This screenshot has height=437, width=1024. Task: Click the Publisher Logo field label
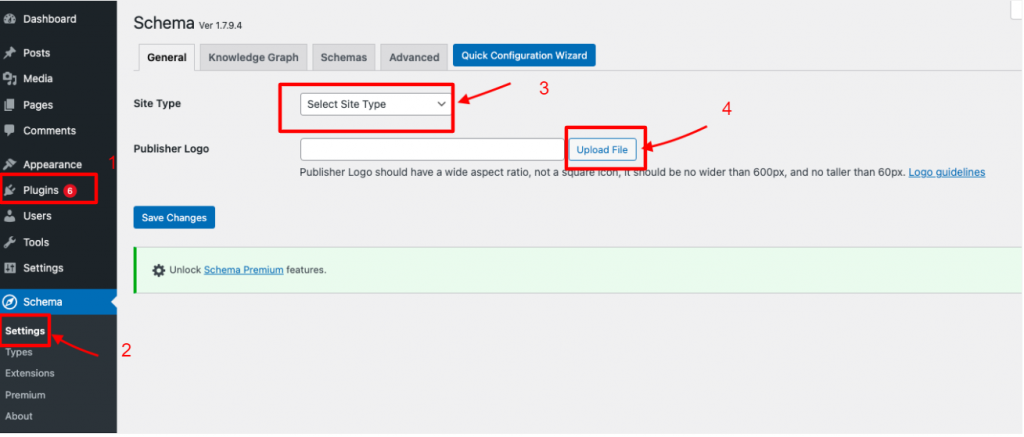pyautogui.click(x=171, y=149)
